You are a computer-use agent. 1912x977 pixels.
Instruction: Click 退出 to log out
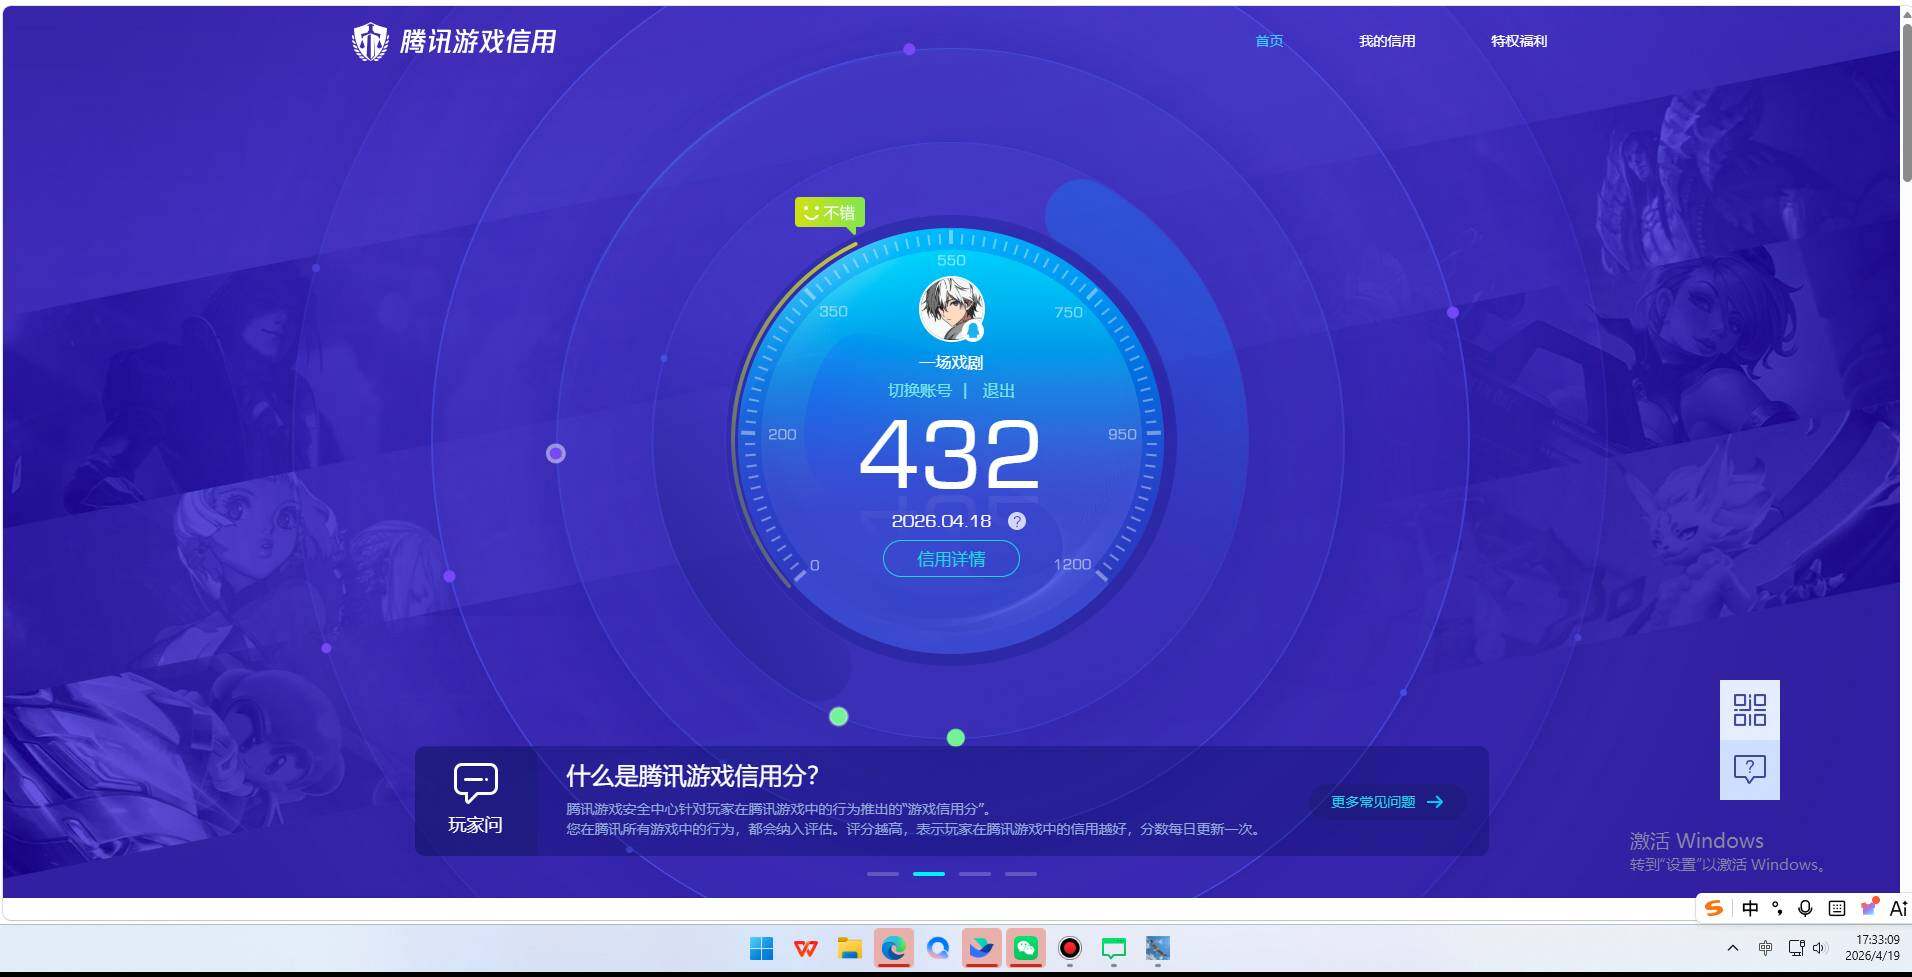pyautogui.click(x=999, y=390)
